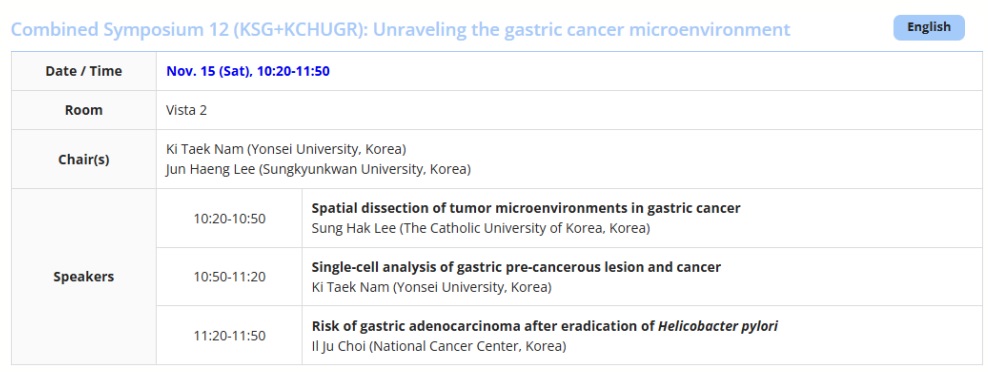Open the Risk of gastric adenocarcinoma talk
This screenshot has width=988, height=372.
pyautogui.click(x=544, y=326)
